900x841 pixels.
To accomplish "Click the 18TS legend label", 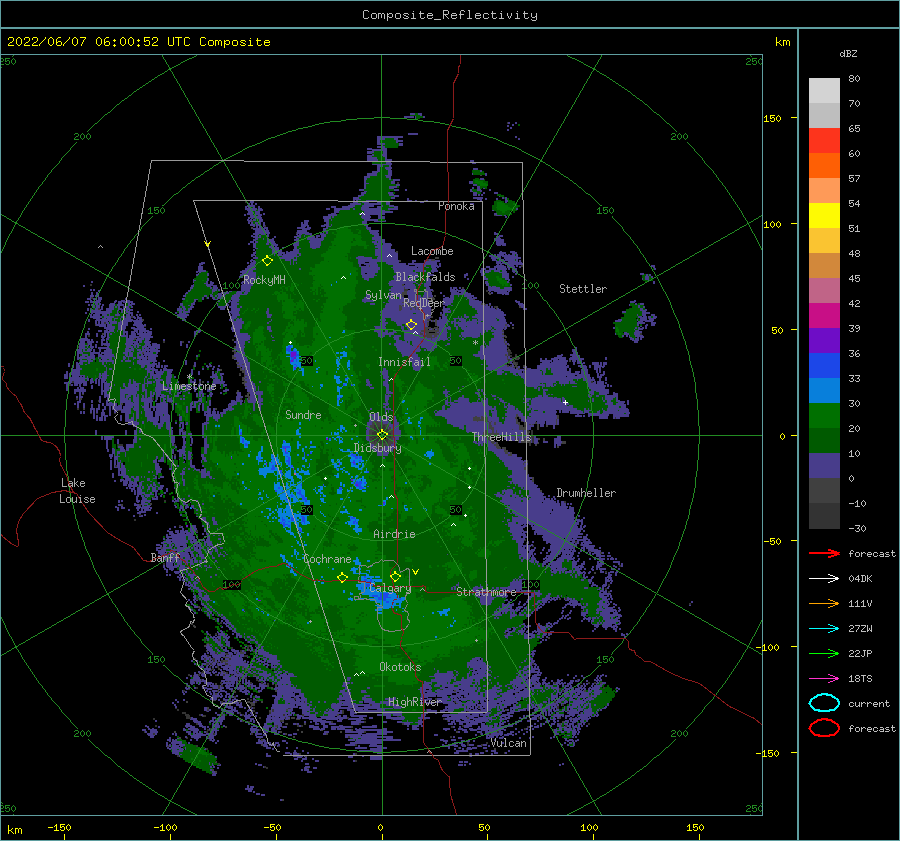I will 860,679.
